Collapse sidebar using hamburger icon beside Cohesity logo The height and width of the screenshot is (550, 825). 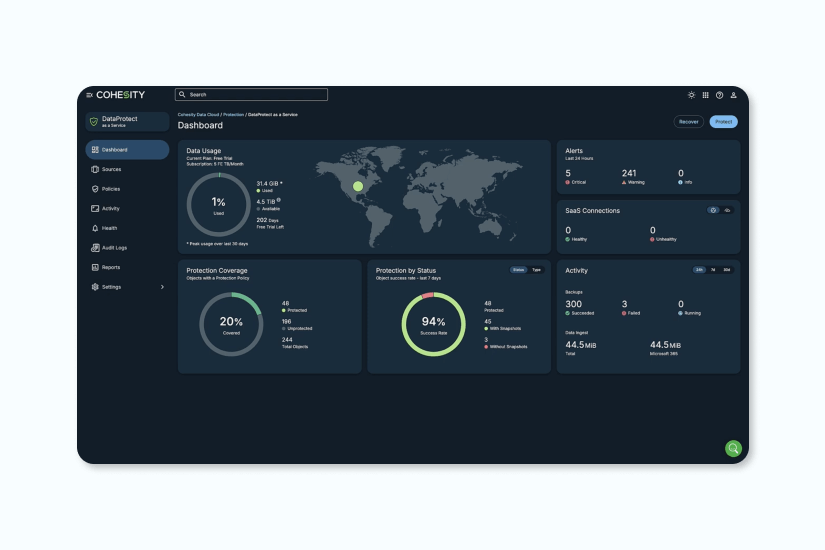pos(89,95)
